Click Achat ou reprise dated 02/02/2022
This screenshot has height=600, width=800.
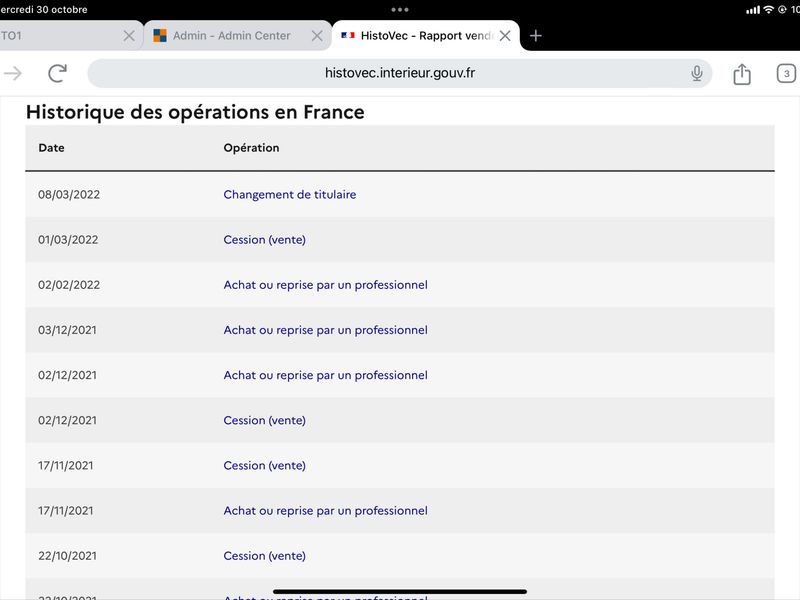pyautogui.click(x=326, y=285)
